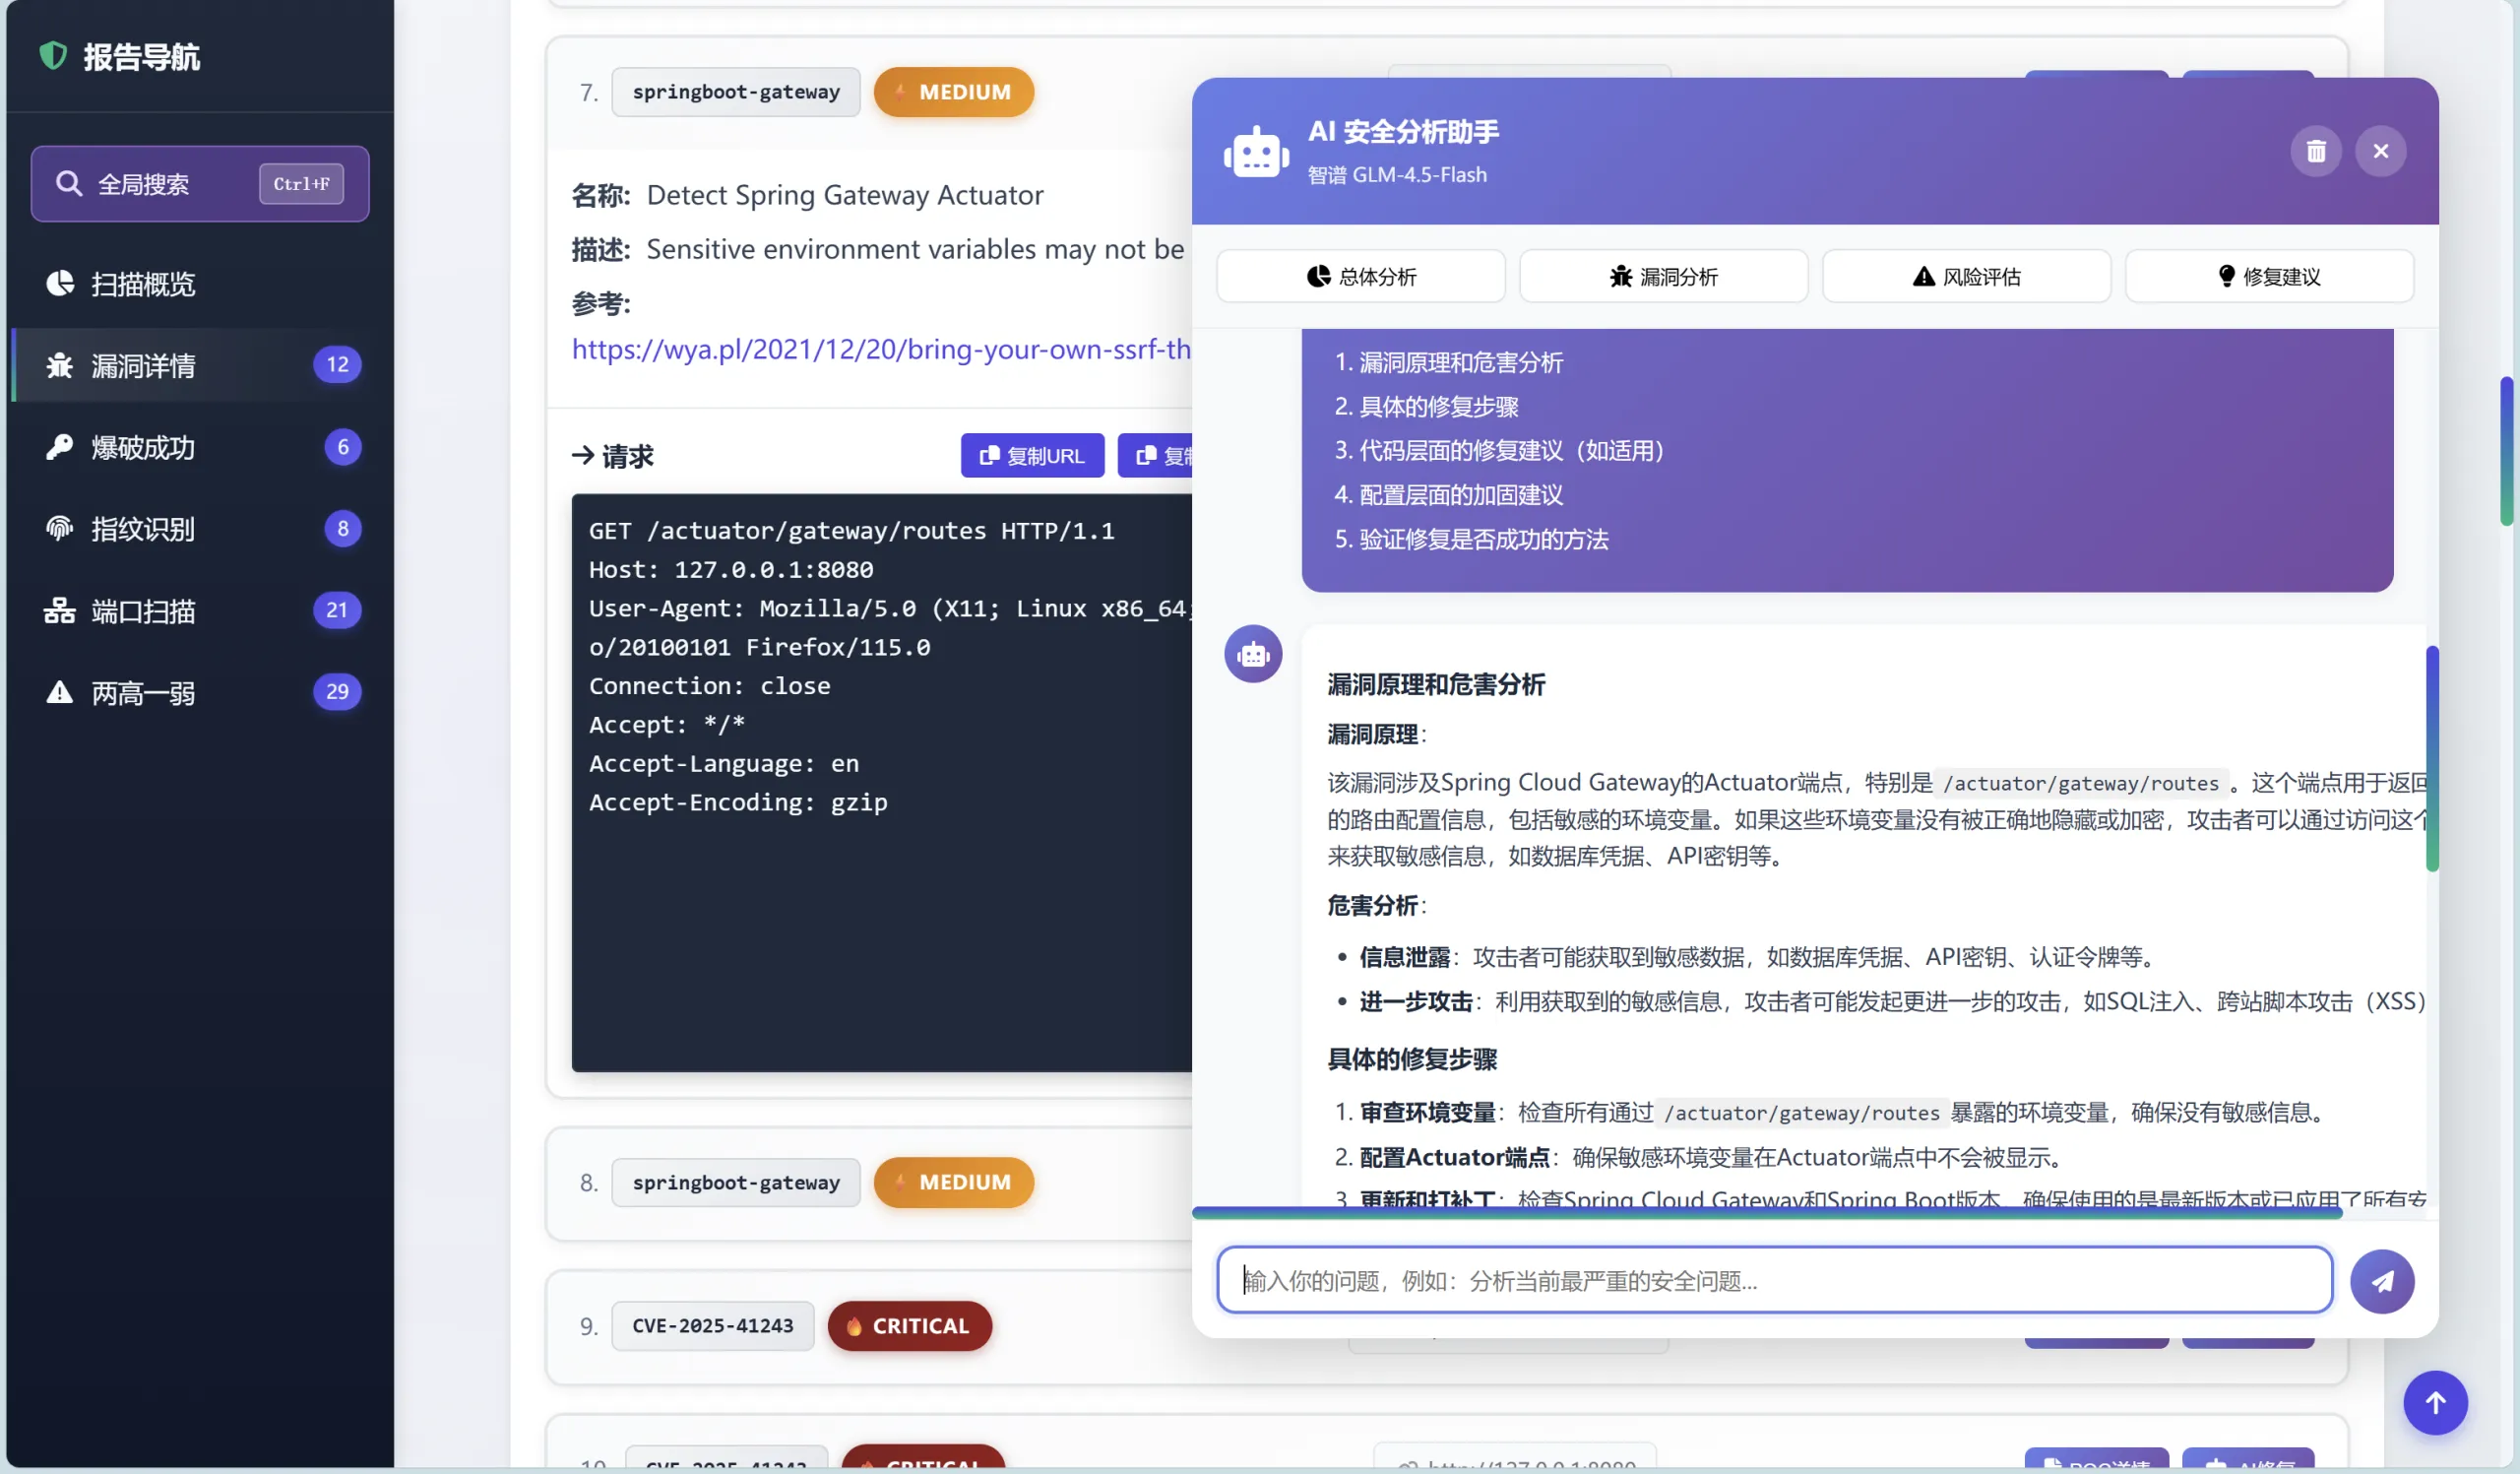Click the shield logo beside 报告导航
The image size is (2520, 1474).
click(52, 56)
